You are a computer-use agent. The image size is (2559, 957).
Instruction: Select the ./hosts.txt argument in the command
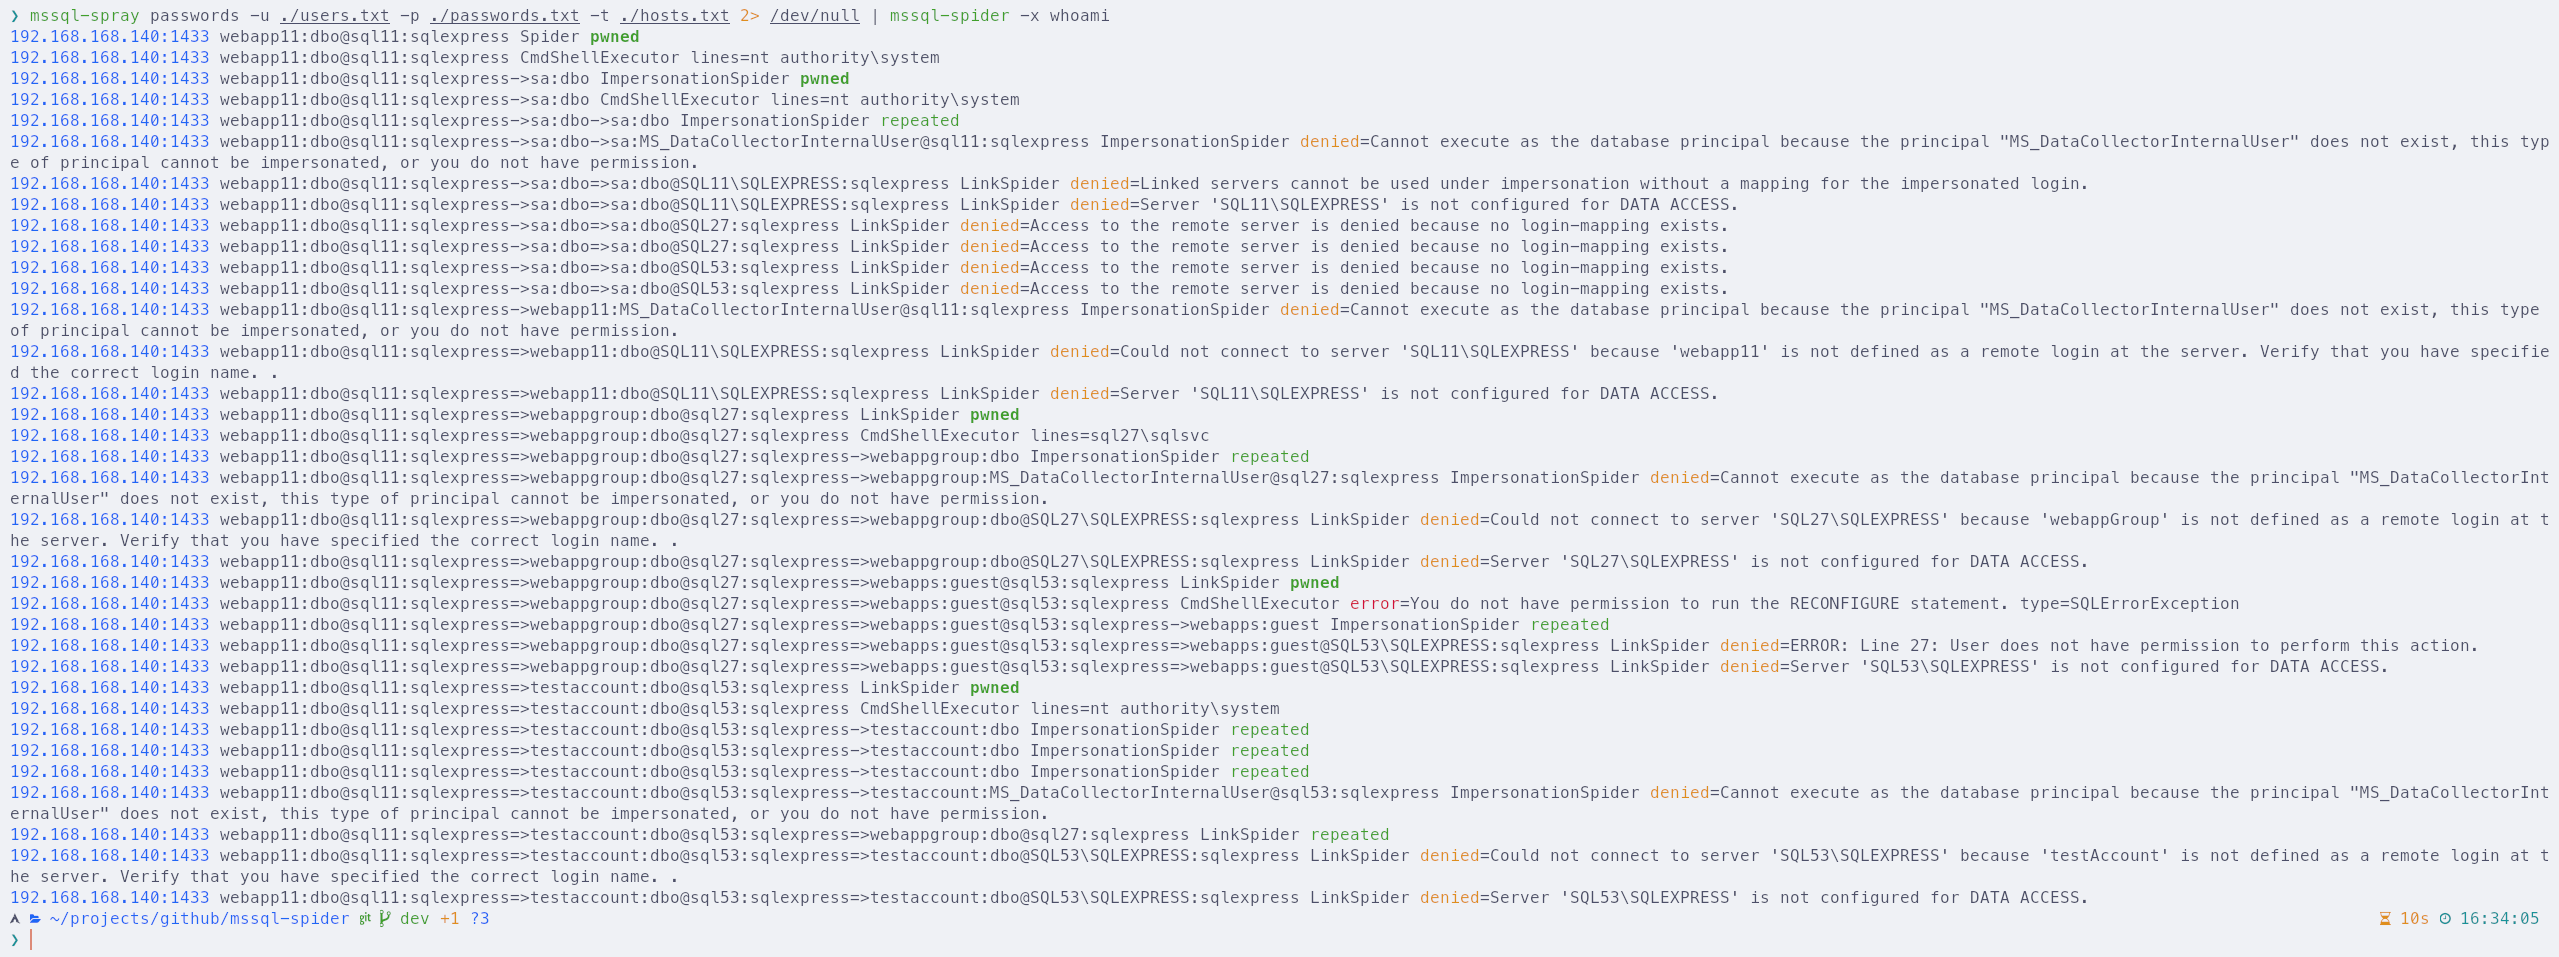click(675, 16)
